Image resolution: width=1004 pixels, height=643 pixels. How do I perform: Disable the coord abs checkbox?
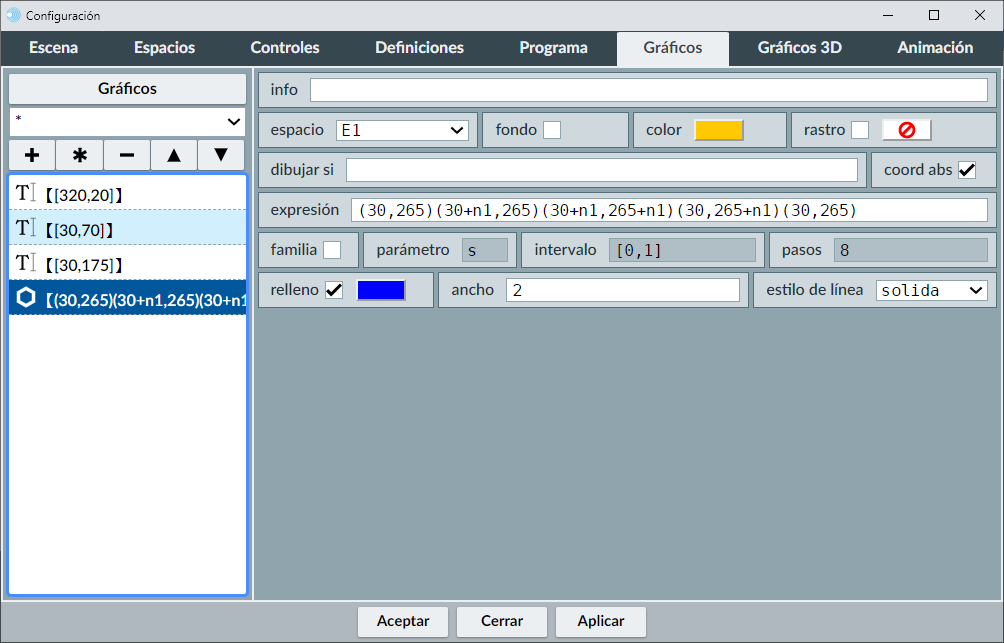(x=967, y=170)
